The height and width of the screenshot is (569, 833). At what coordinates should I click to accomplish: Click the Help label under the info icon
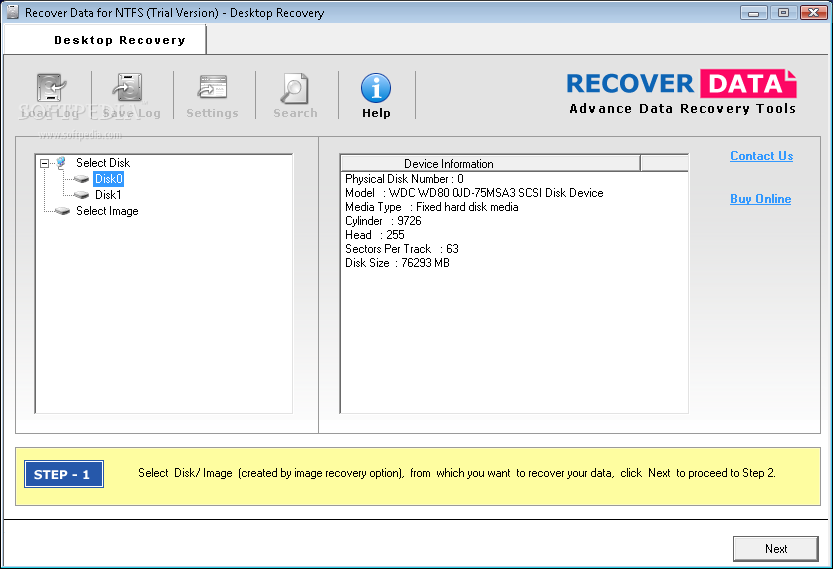[376, 113]
